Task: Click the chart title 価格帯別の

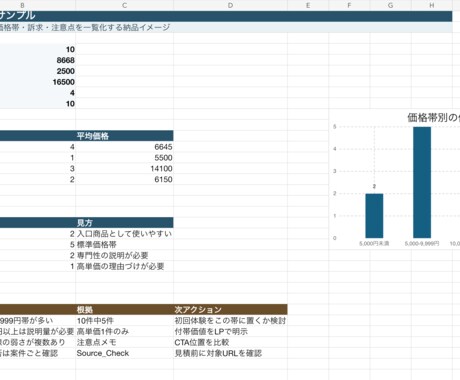Action: tap(433, 117)
